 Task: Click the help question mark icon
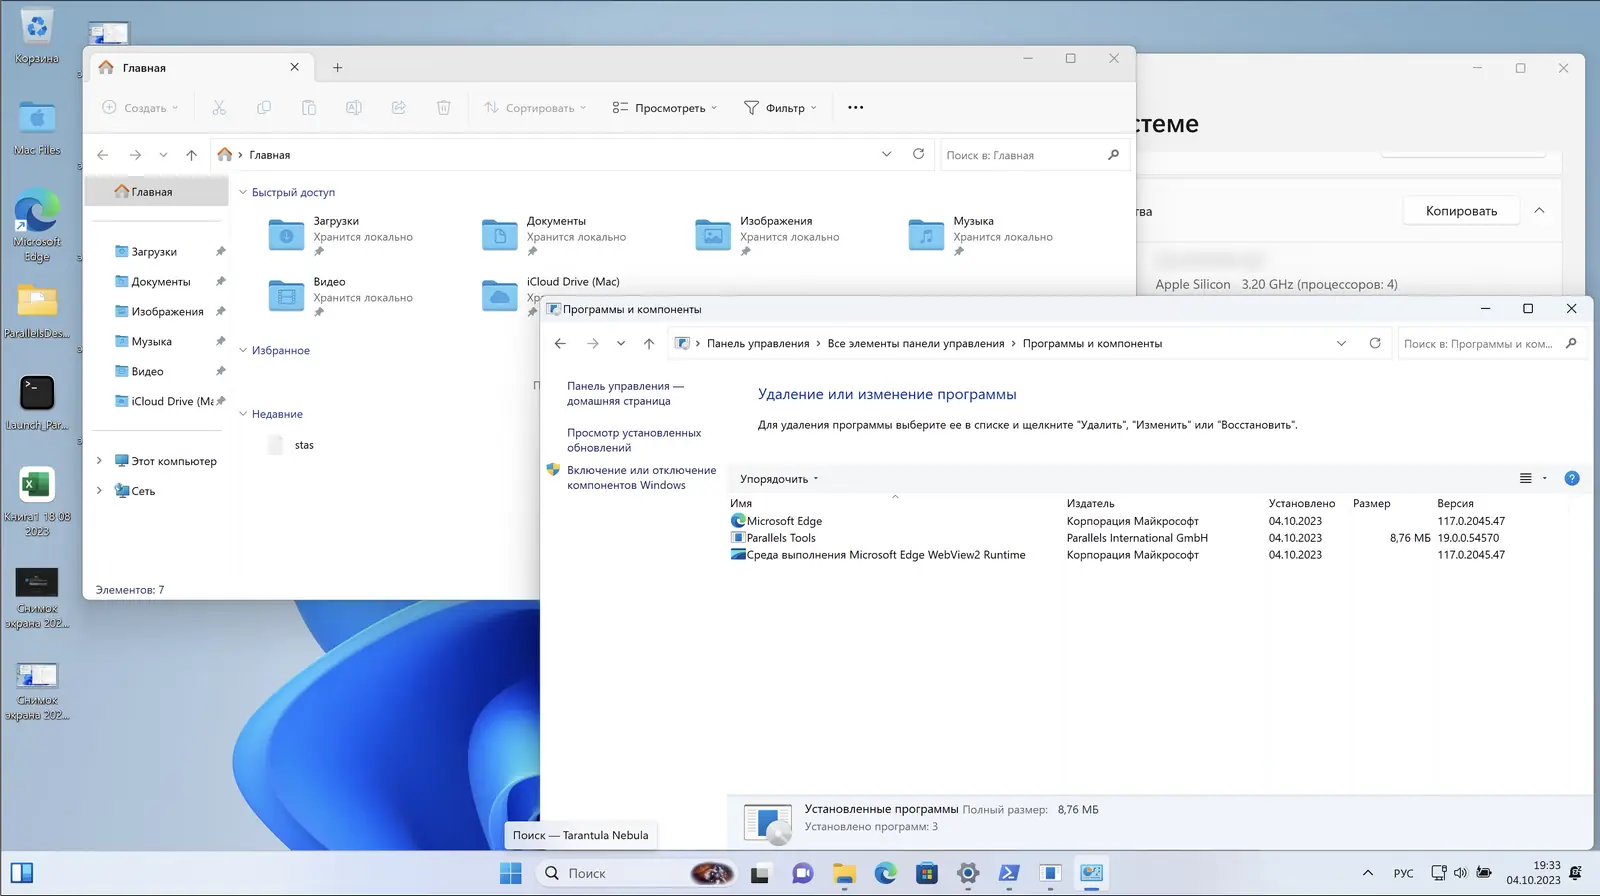(1571, 478)
